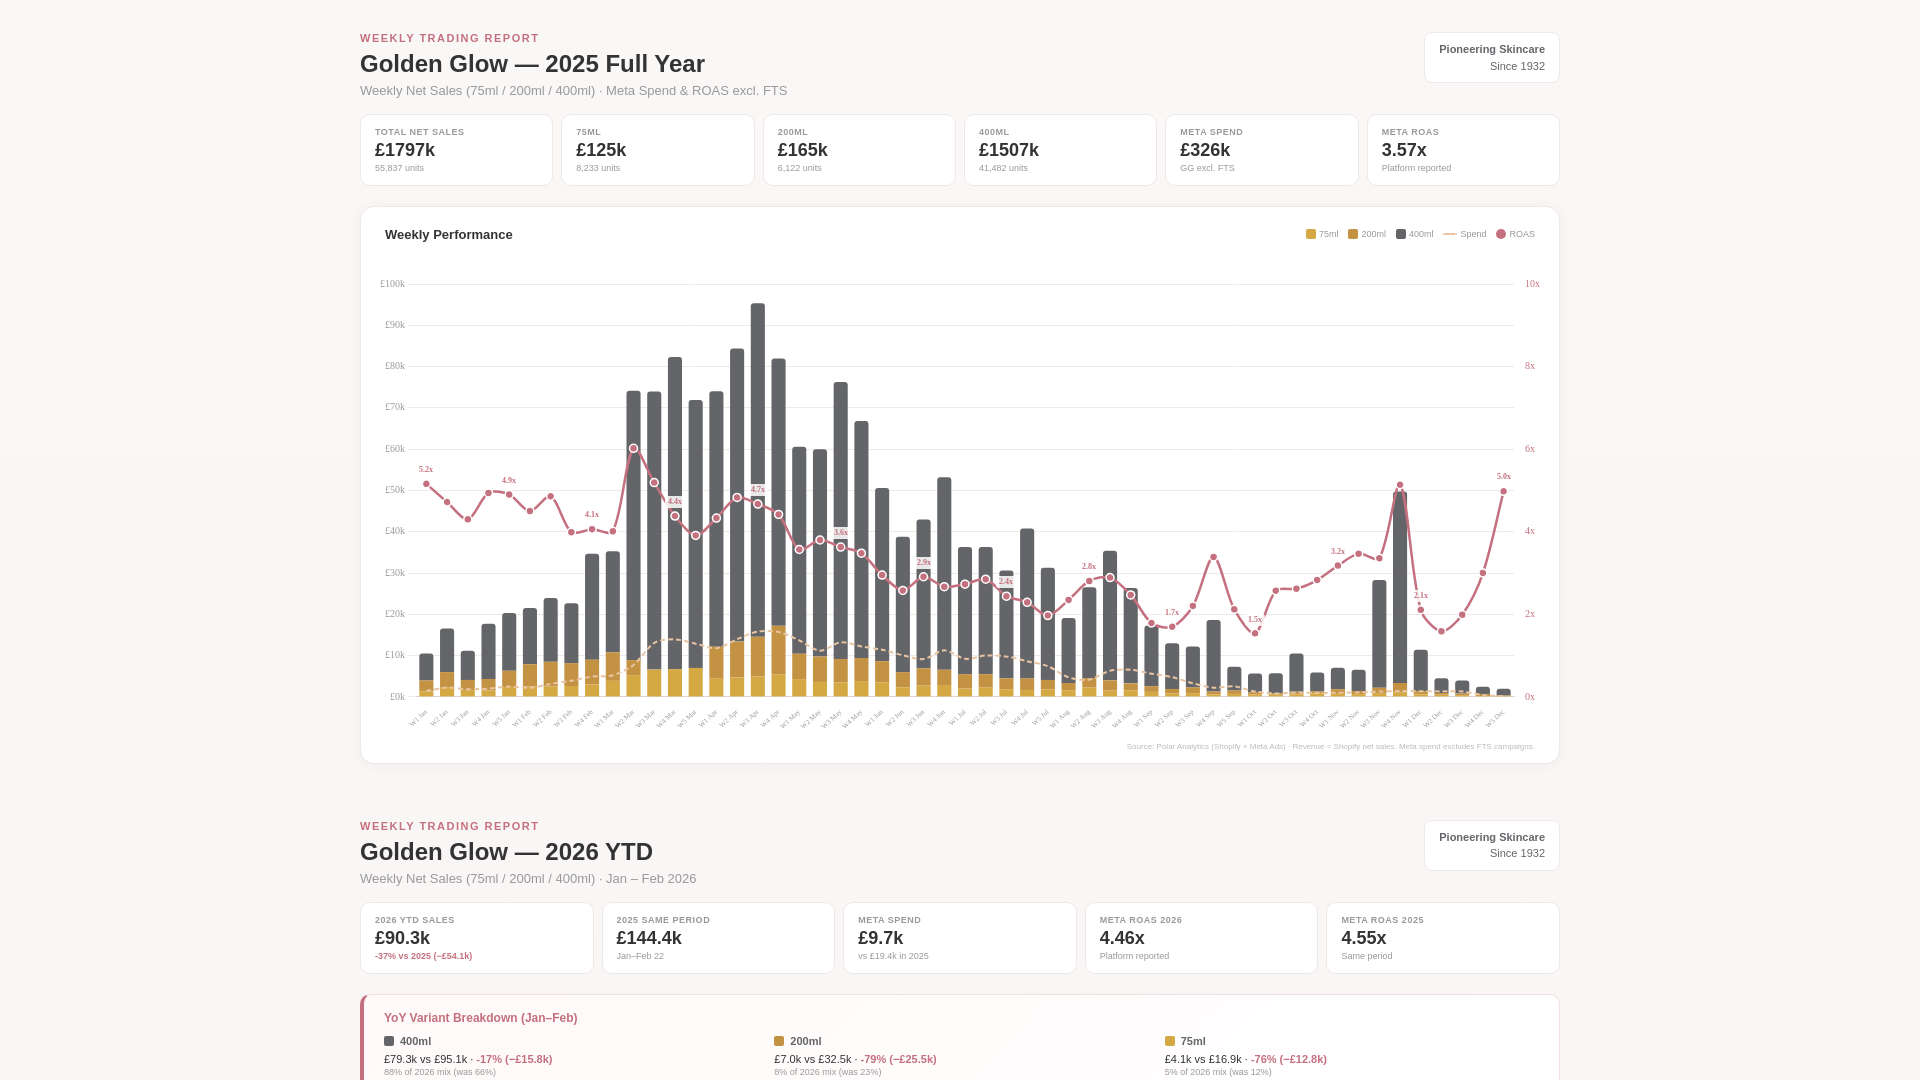
Task: Open the Meta ROAS 3.57x card
Action: [1462, 150]
